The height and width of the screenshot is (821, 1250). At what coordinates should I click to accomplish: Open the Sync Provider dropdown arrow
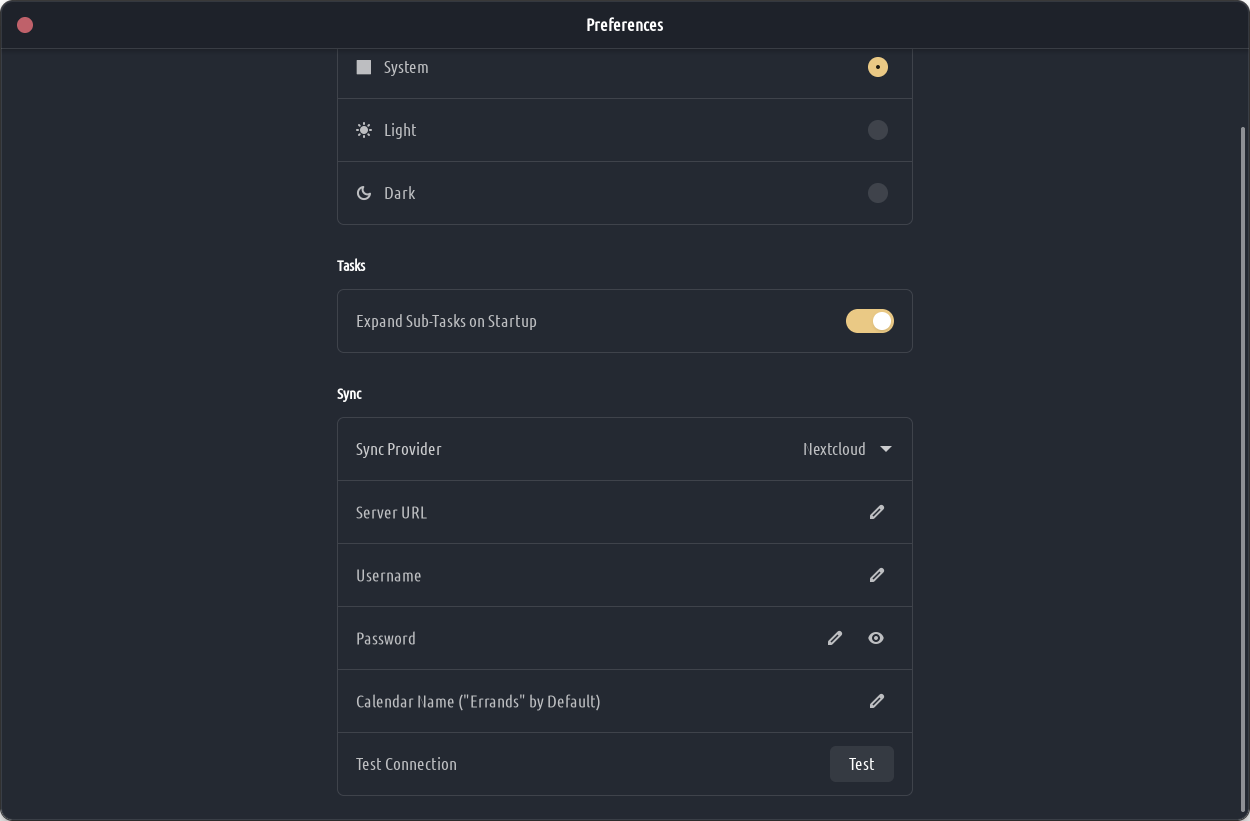[885, 449]
